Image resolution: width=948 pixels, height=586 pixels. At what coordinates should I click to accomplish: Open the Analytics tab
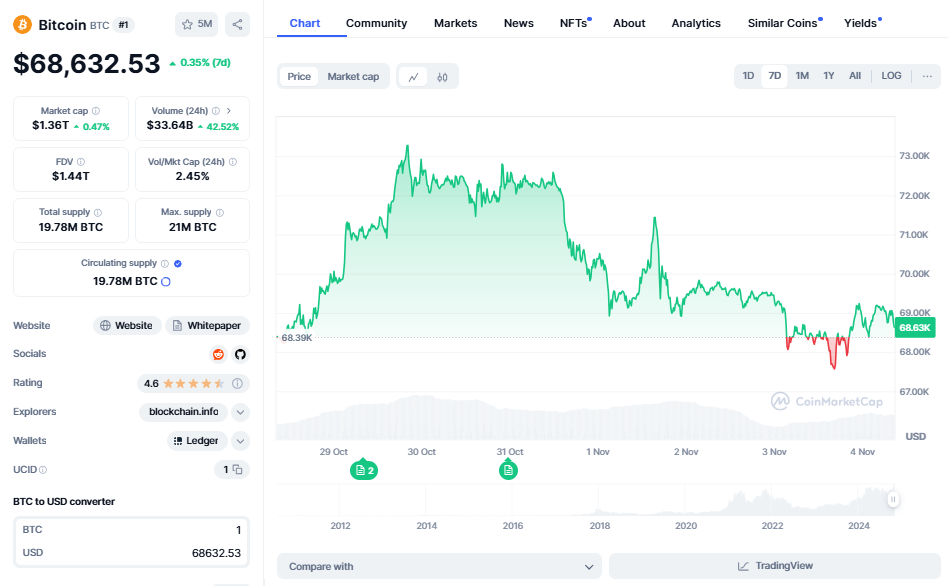[x=696, y=23]
